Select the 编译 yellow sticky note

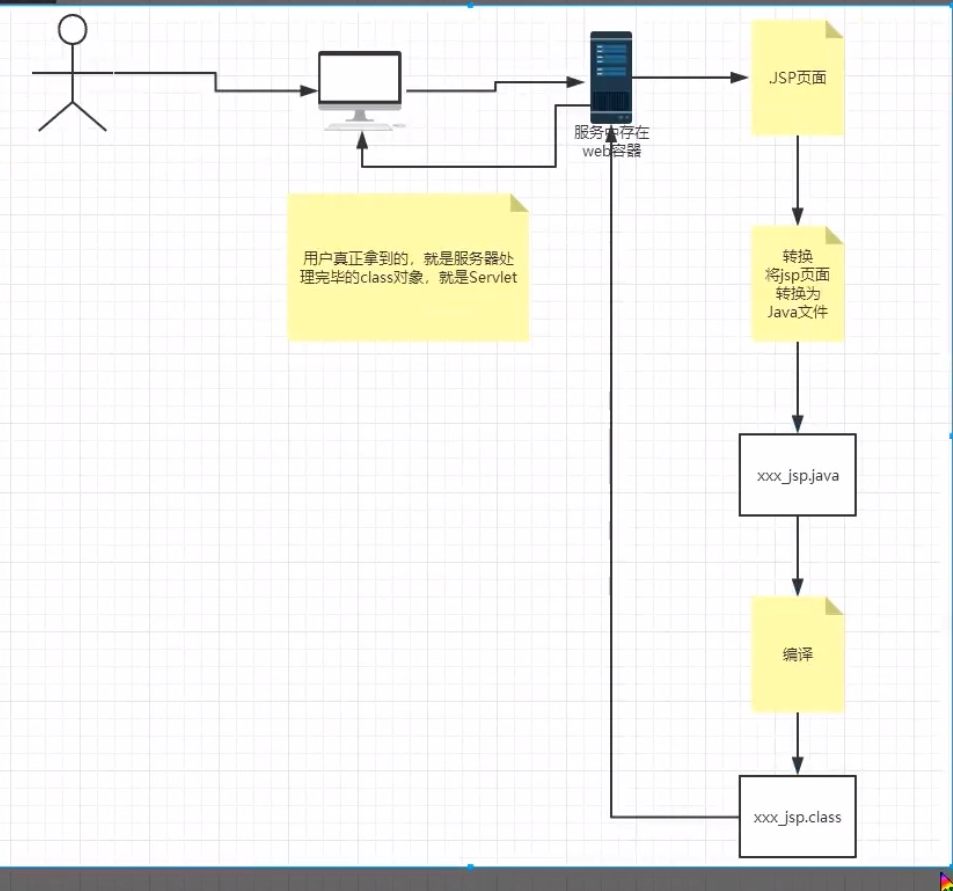(797, 655)
